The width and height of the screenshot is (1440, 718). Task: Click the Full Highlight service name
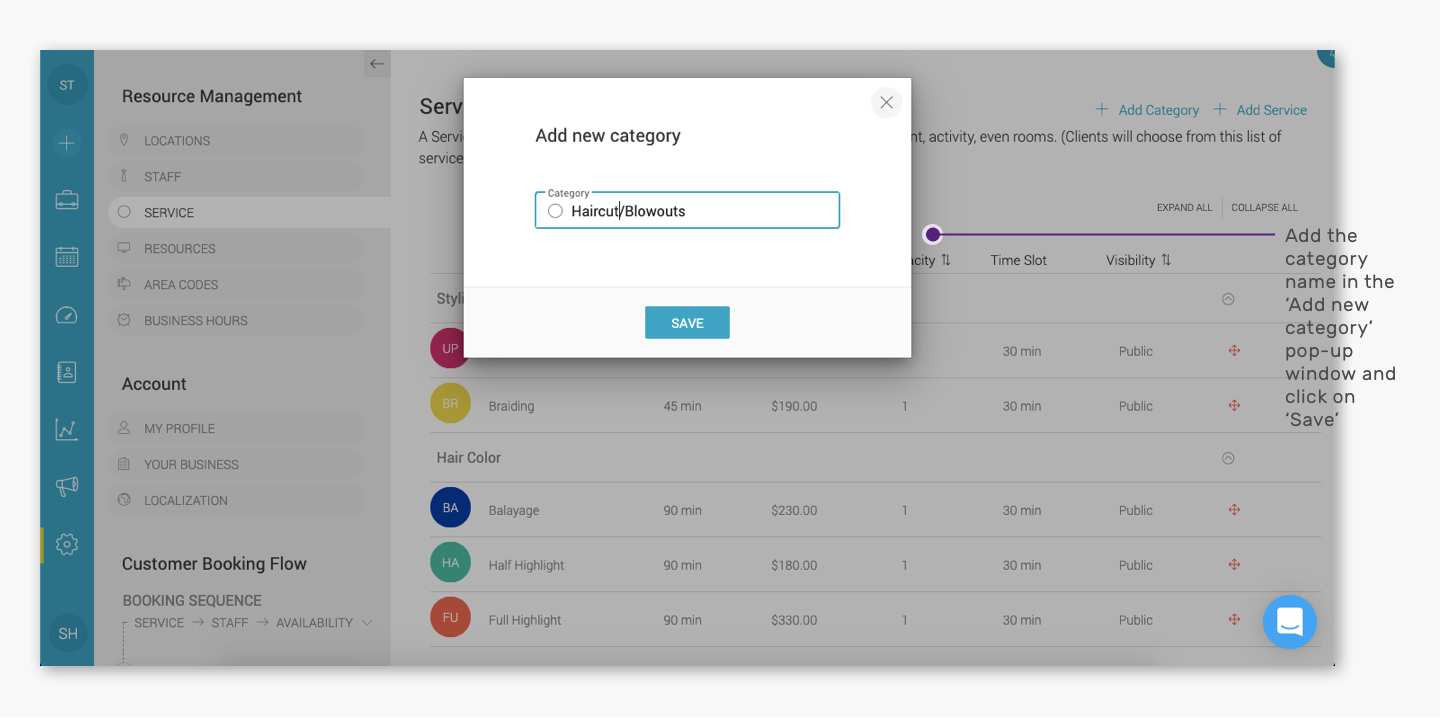pyautogui.click(x=525, y=620)
